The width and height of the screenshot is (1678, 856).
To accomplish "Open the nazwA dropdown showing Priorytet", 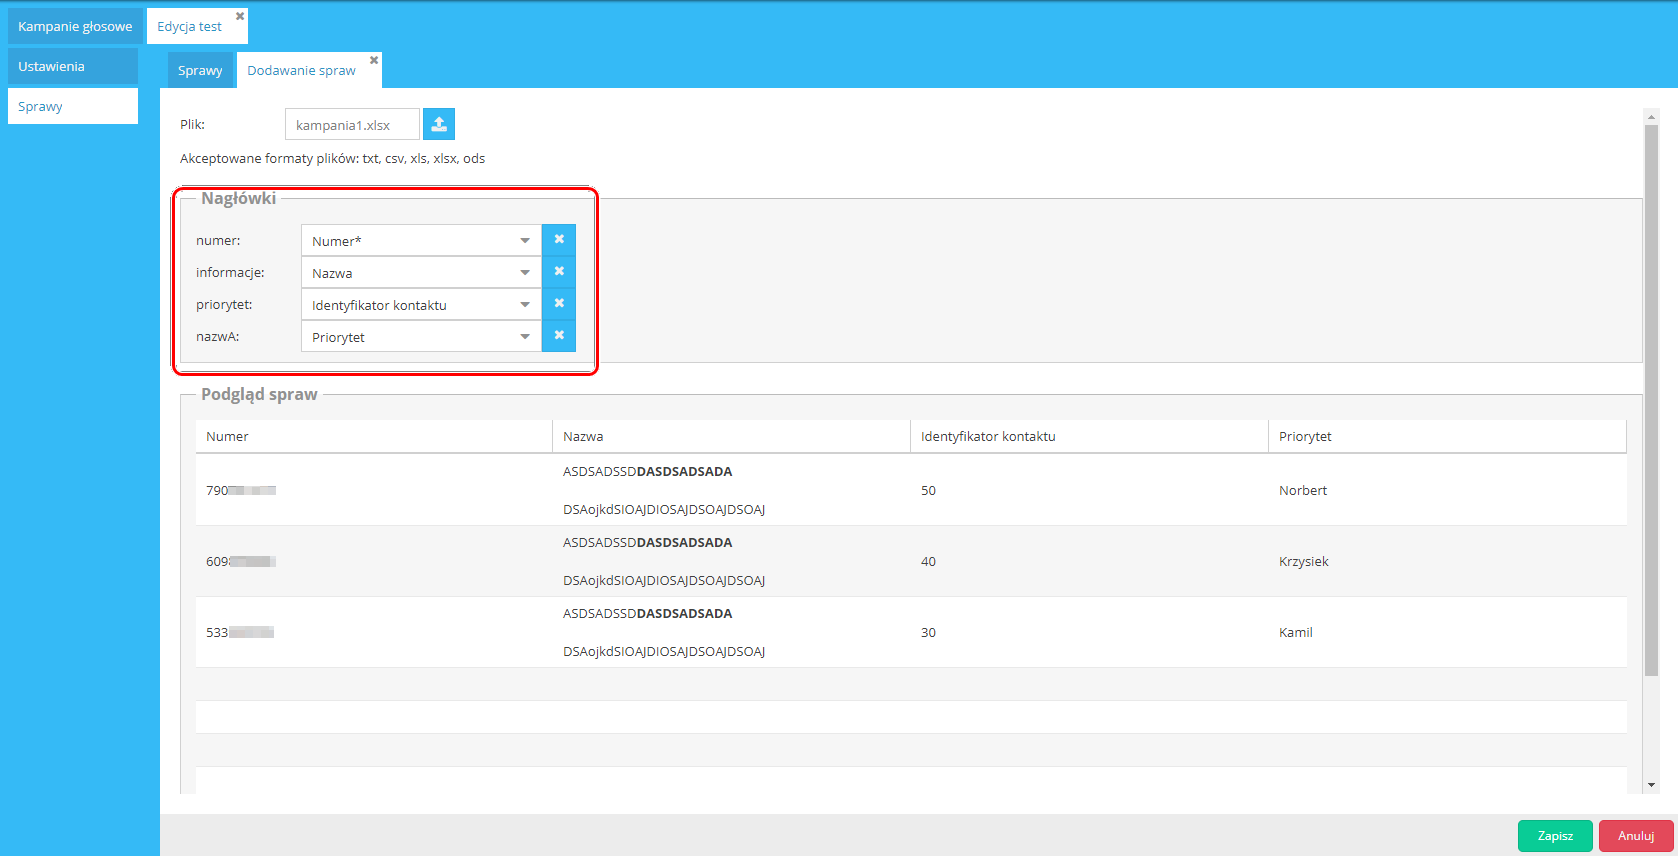I will [421, 336].
